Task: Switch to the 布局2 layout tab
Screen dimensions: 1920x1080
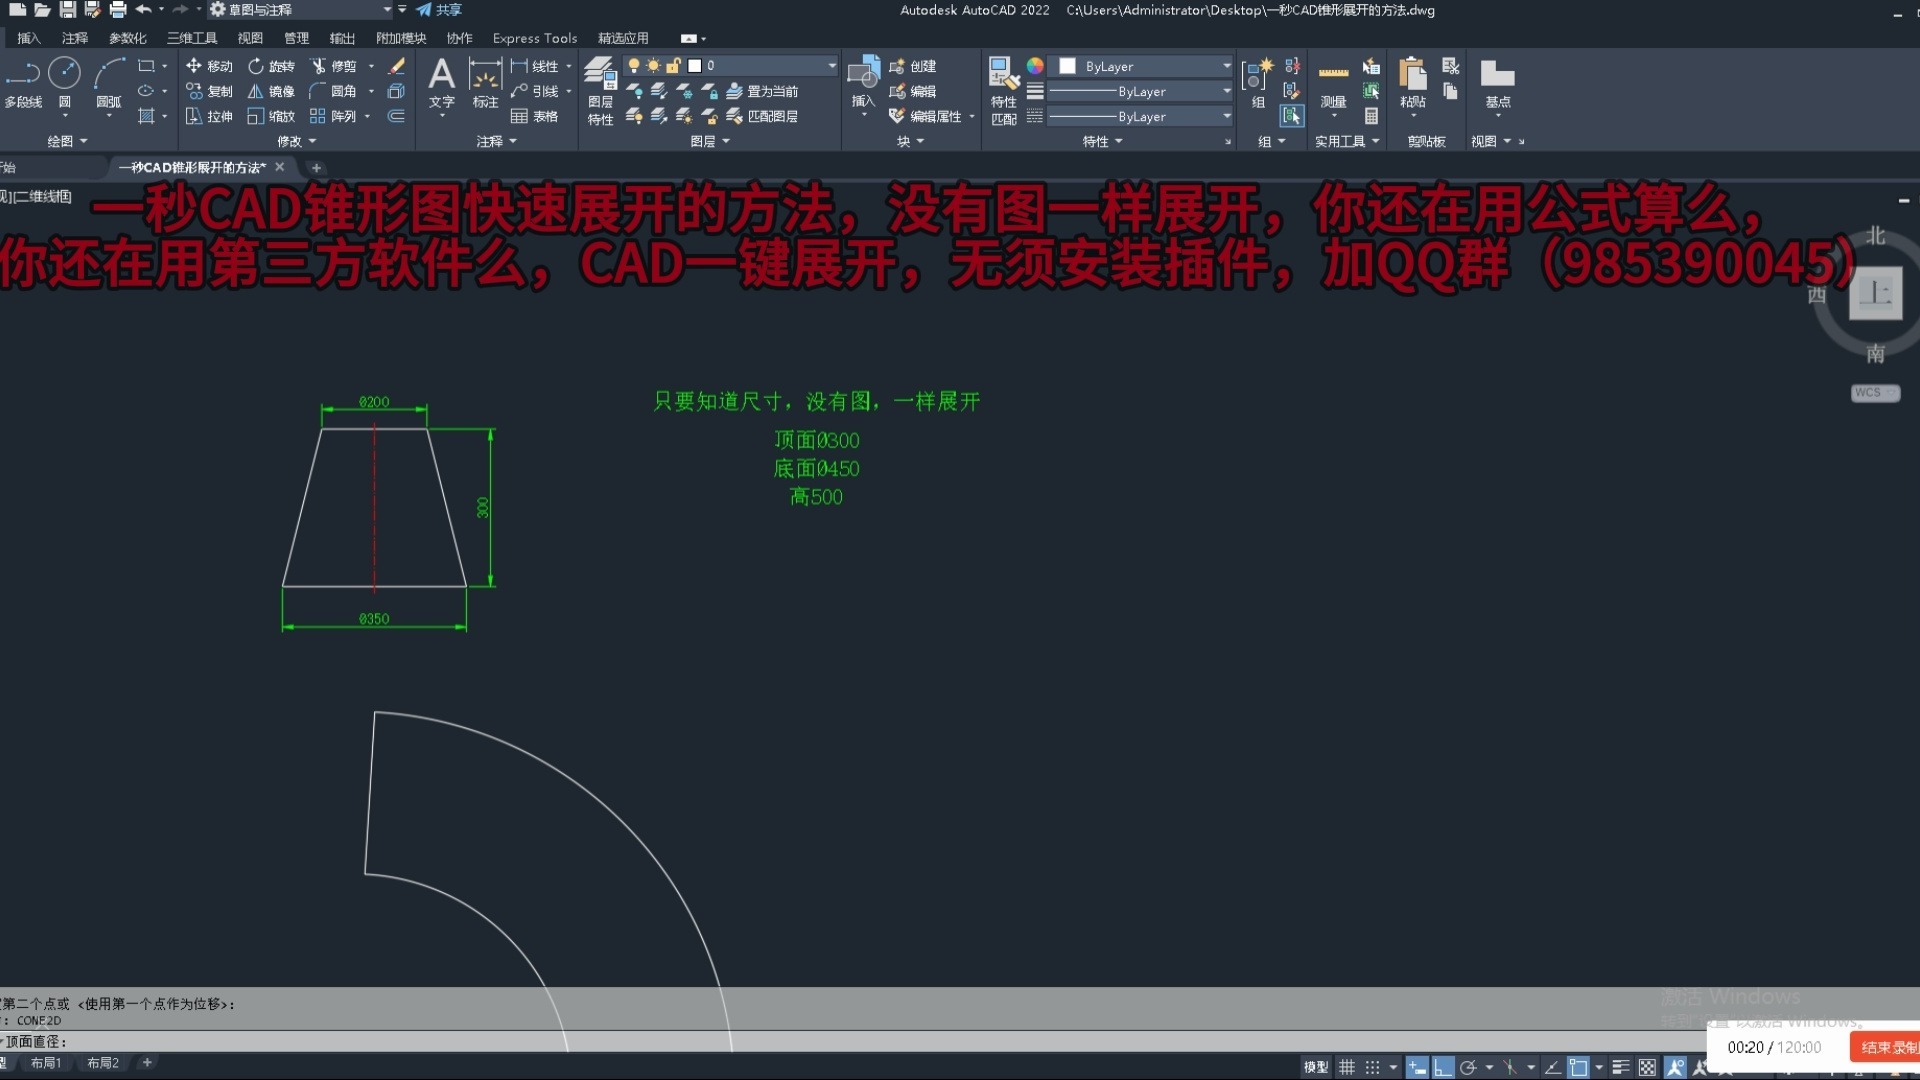Action: (103, 1063)
